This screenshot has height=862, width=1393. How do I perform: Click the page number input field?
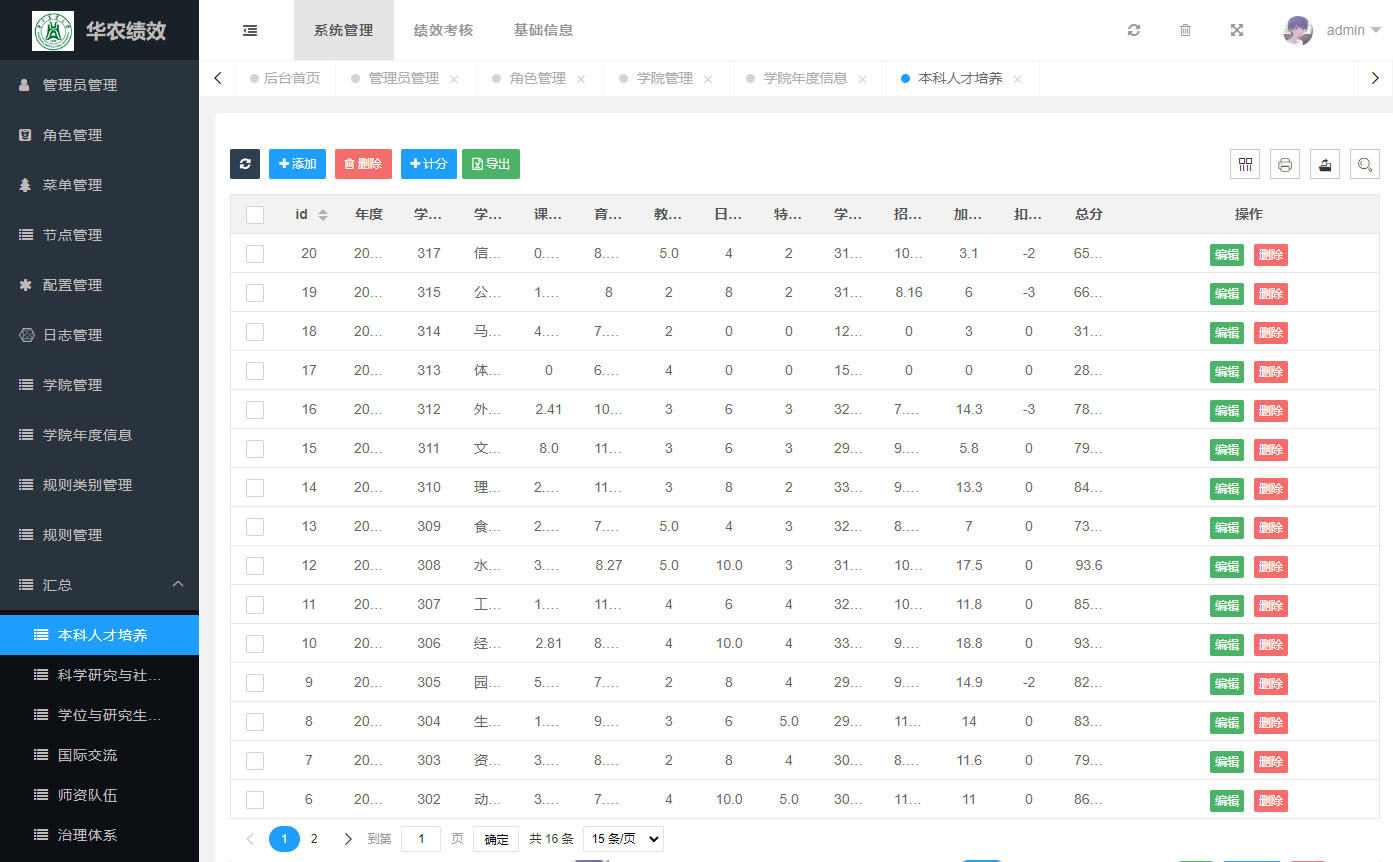421,839
